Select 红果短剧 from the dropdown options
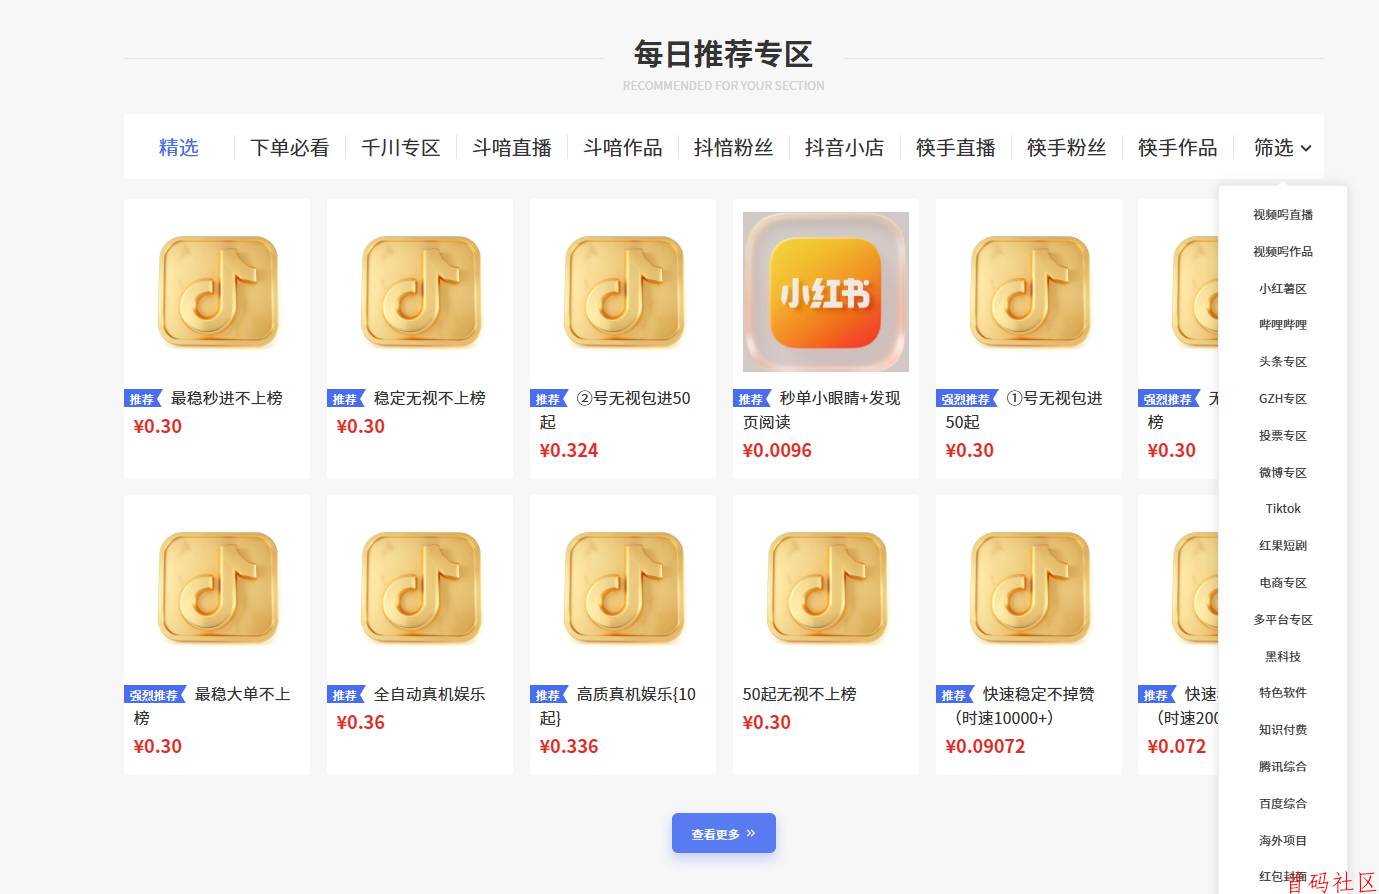This screenshot has width=1379, height=894. [1282, 545]
